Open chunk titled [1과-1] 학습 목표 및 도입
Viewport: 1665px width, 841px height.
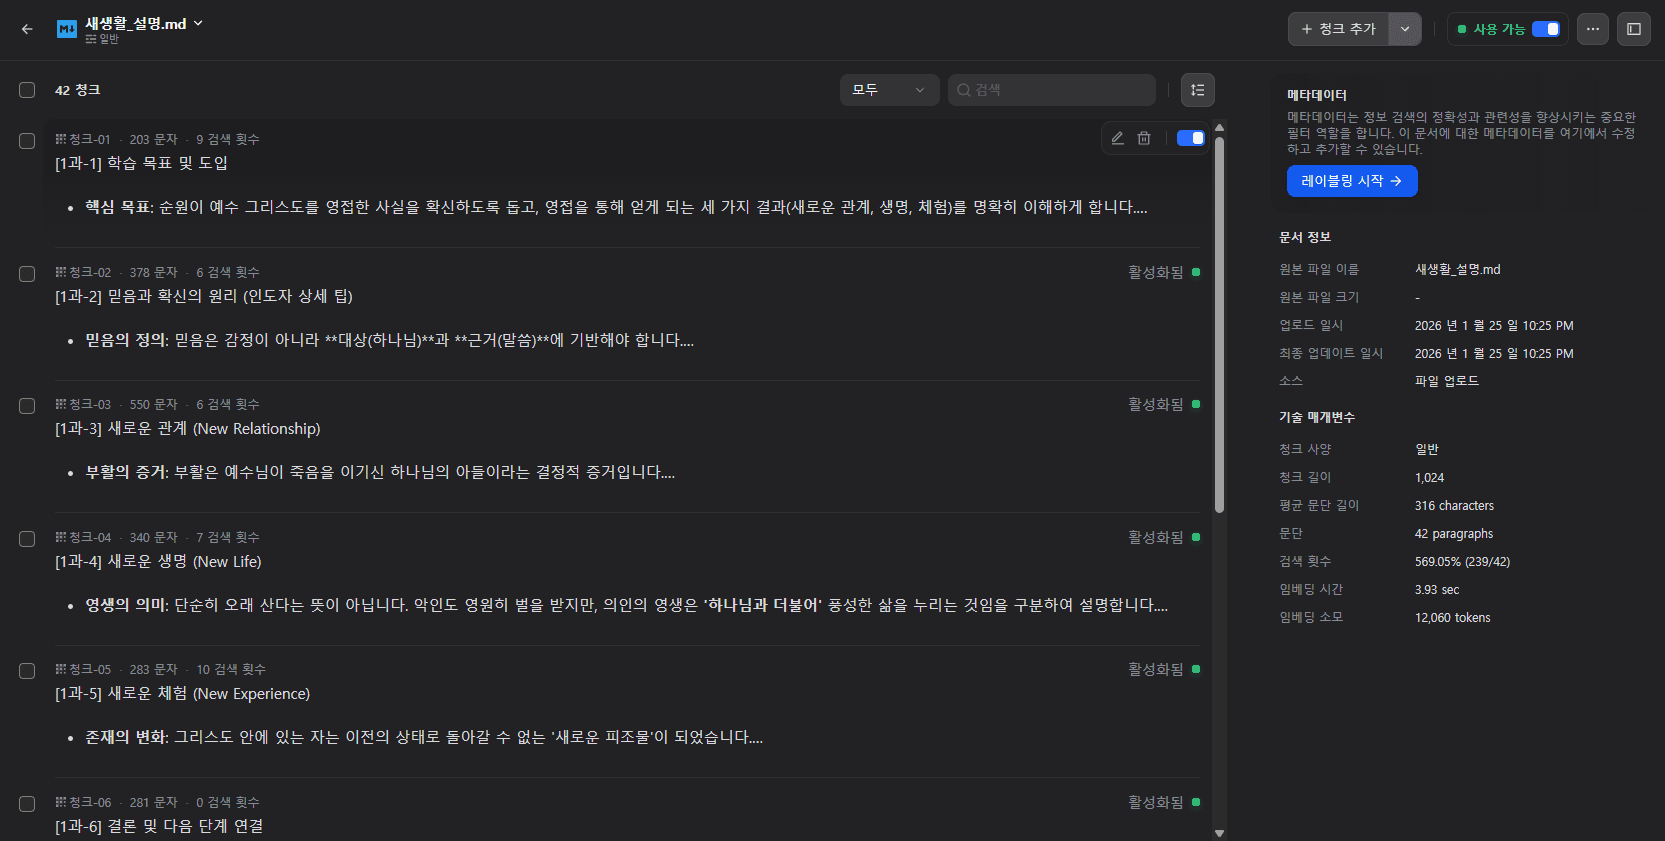141,163
